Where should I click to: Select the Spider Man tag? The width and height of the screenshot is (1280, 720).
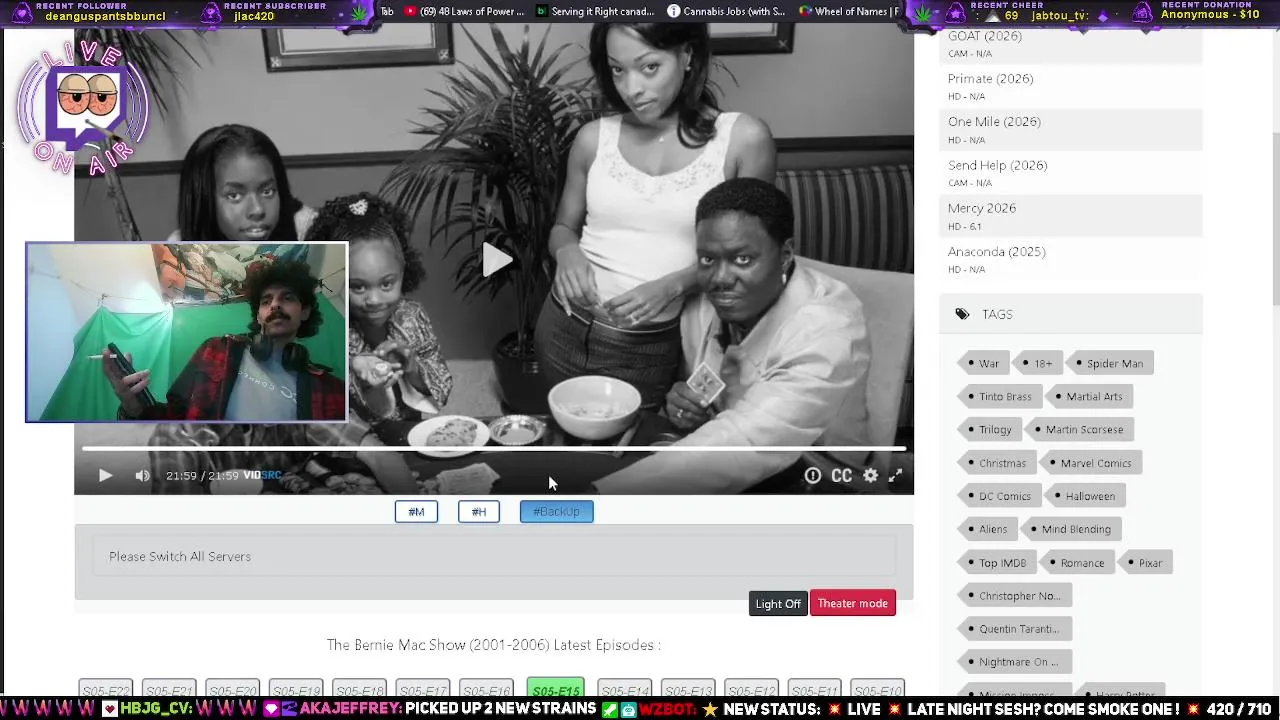coord(1110,363)
